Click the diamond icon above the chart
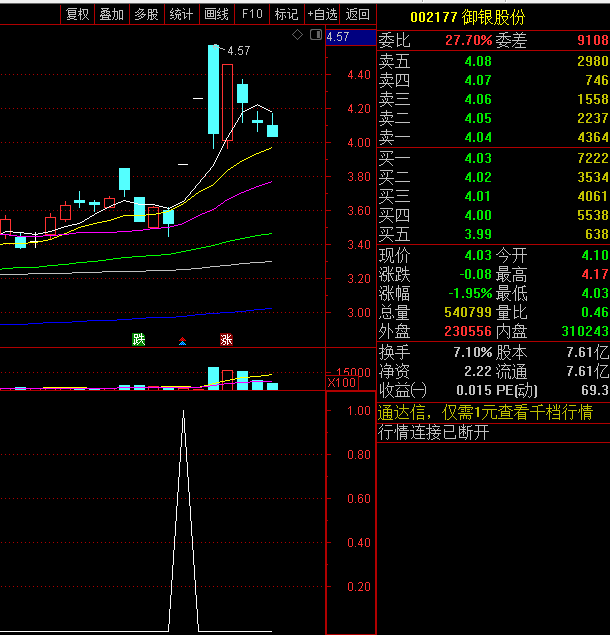This screenshot has height=635, width=610. pos(297,35)
